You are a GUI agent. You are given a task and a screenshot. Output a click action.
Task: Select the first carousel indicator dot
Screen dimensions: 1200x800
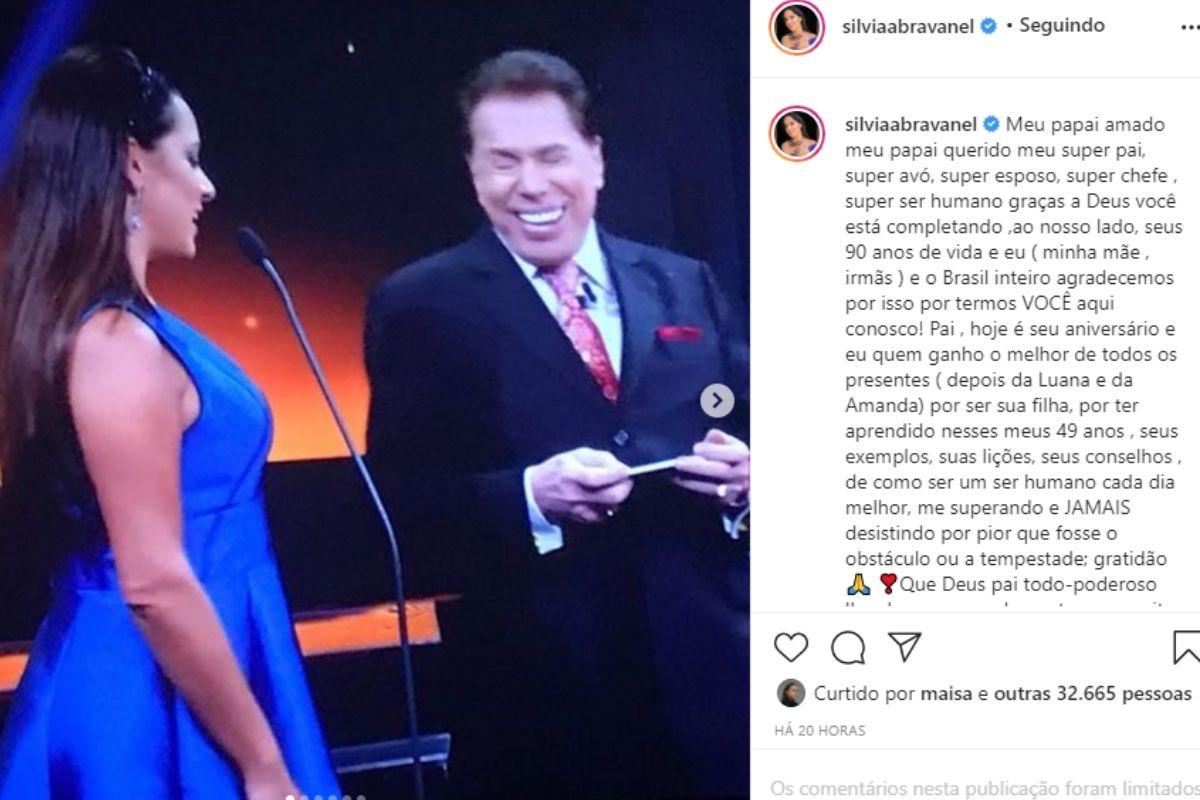point(289,797)
